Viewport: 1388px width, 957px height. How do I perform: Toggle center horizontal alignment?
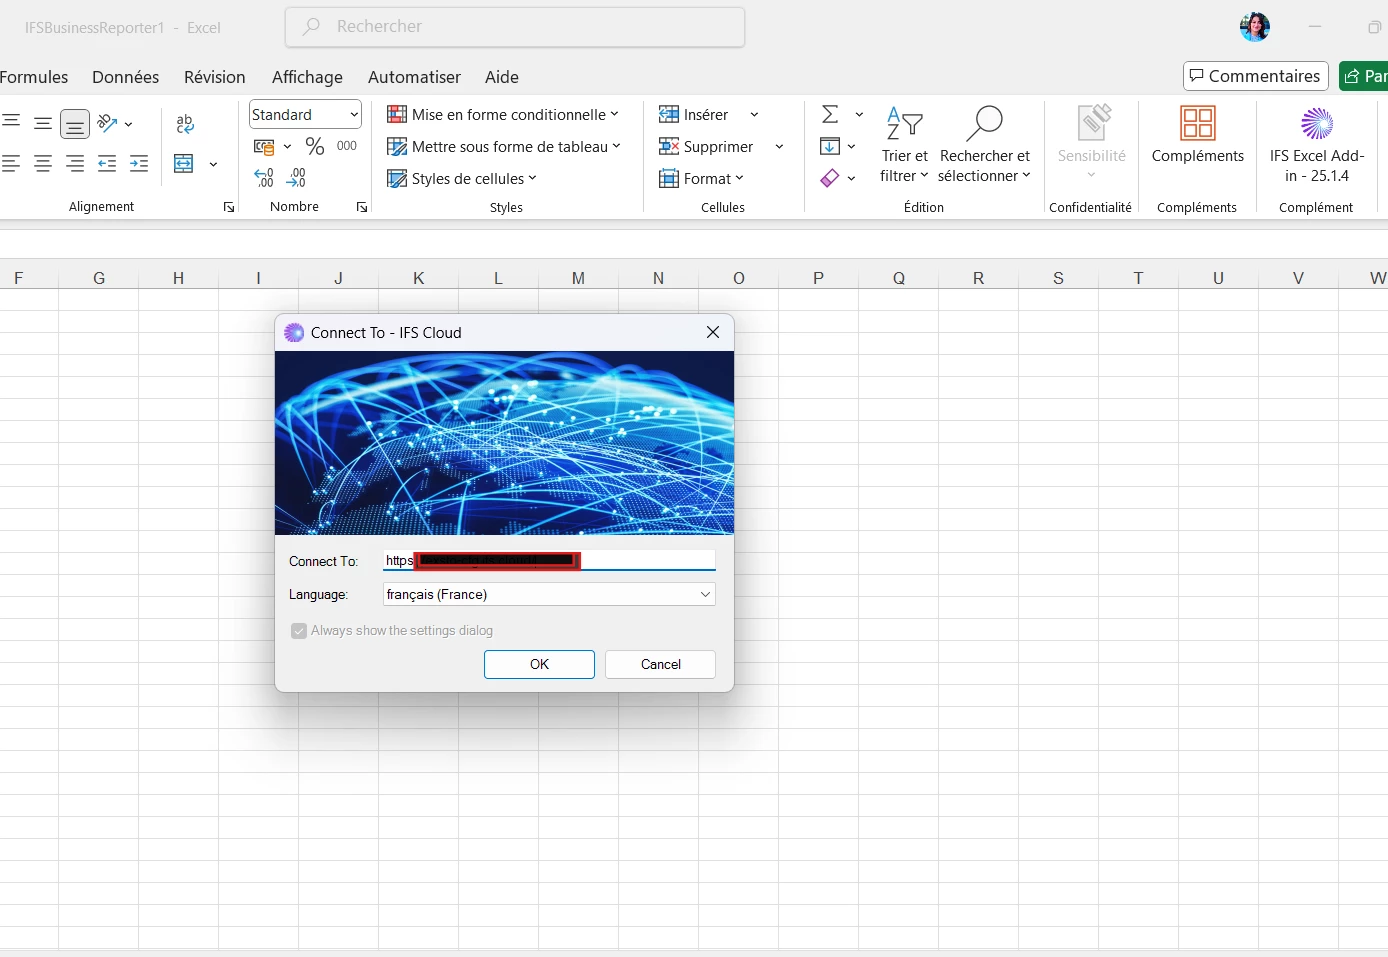coord(43,164)
